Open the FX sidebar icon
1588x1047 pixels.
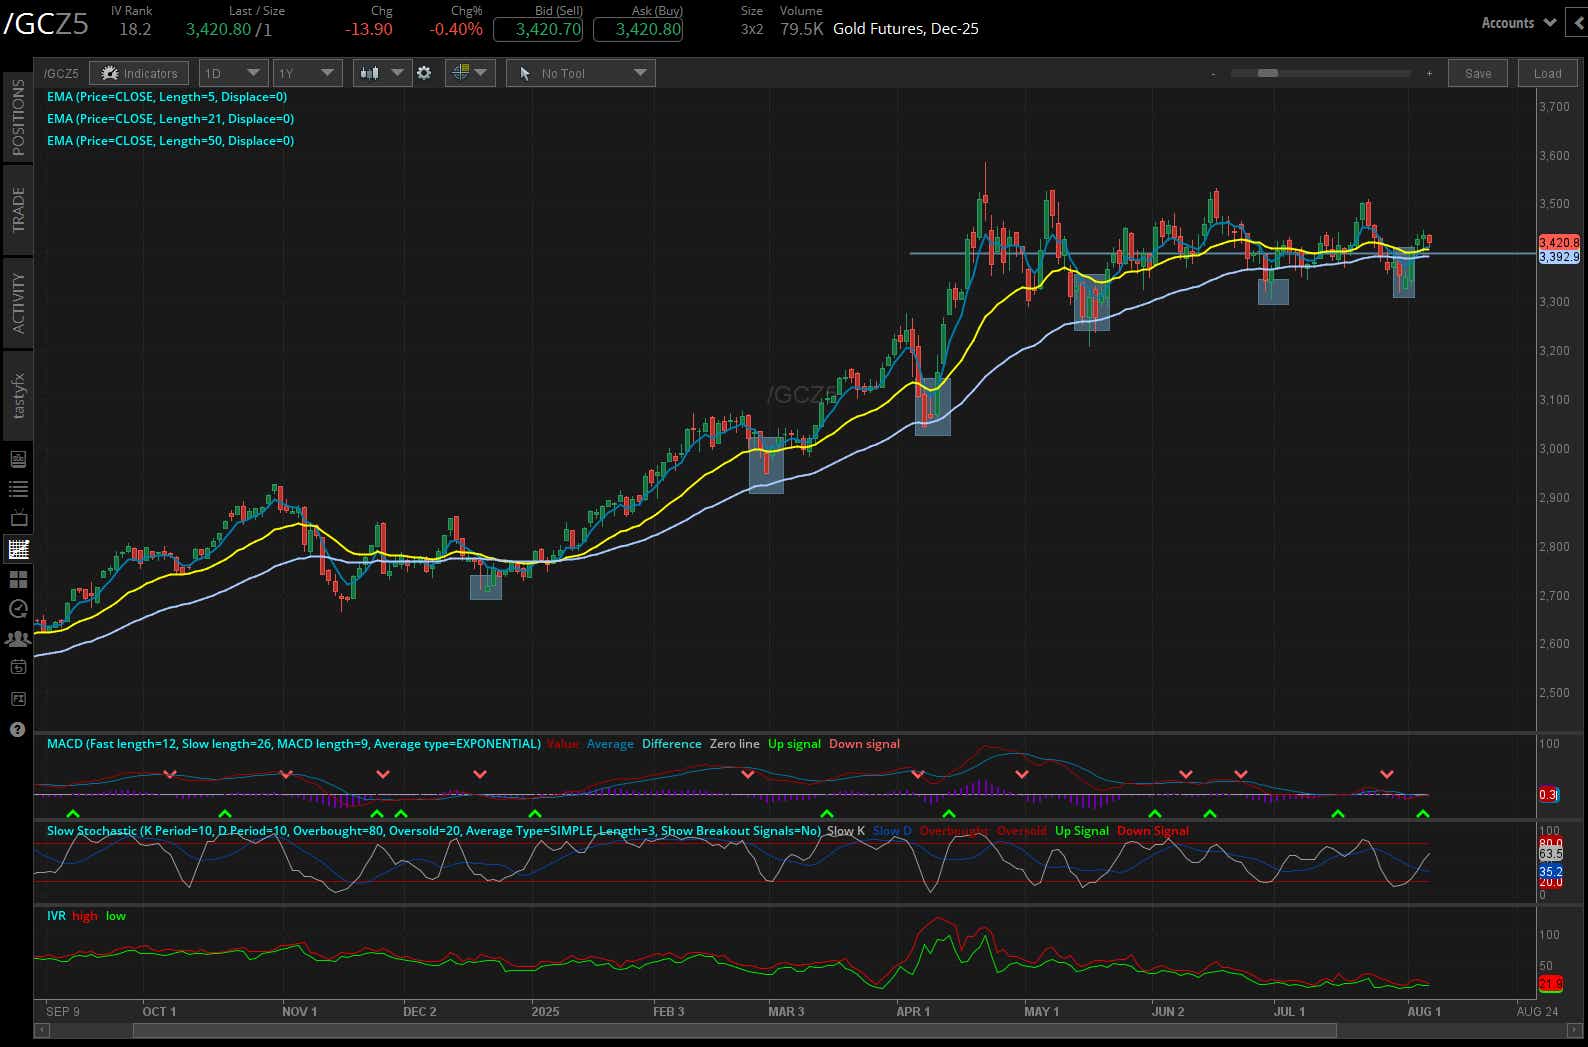pos(17,699)
